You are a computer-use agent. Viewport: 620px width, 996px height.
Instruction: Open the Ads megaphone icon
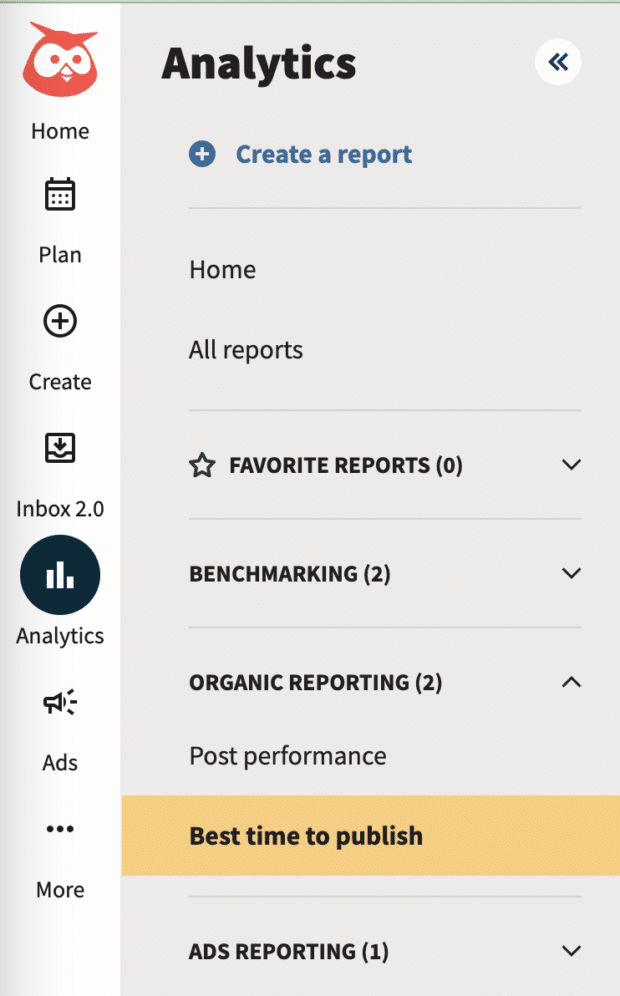pyautogui.click(x=59, y=702)
